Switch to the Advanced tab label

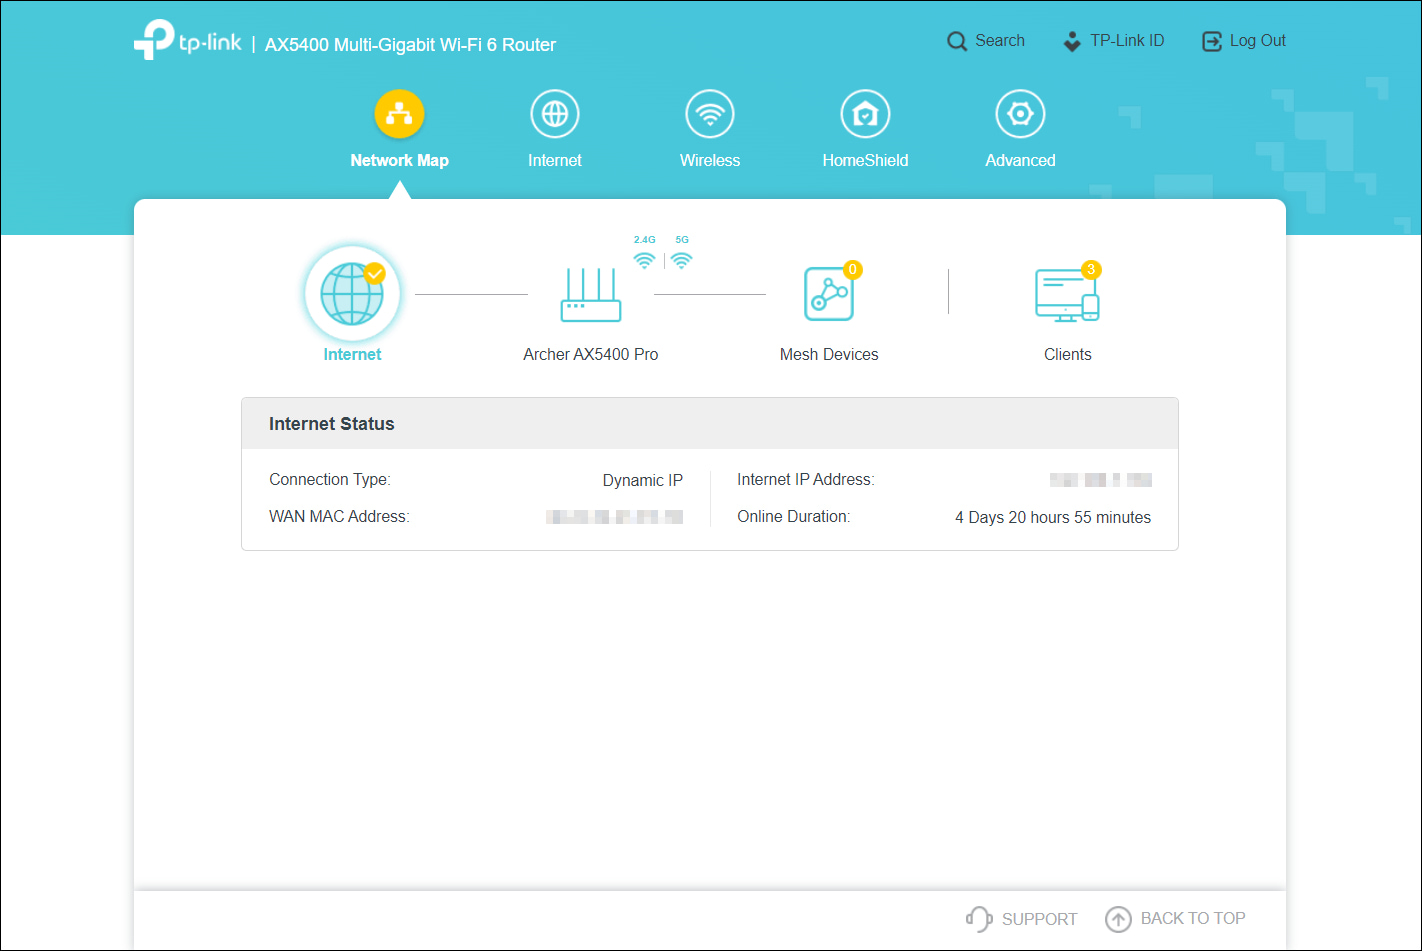pos(1020,160)
